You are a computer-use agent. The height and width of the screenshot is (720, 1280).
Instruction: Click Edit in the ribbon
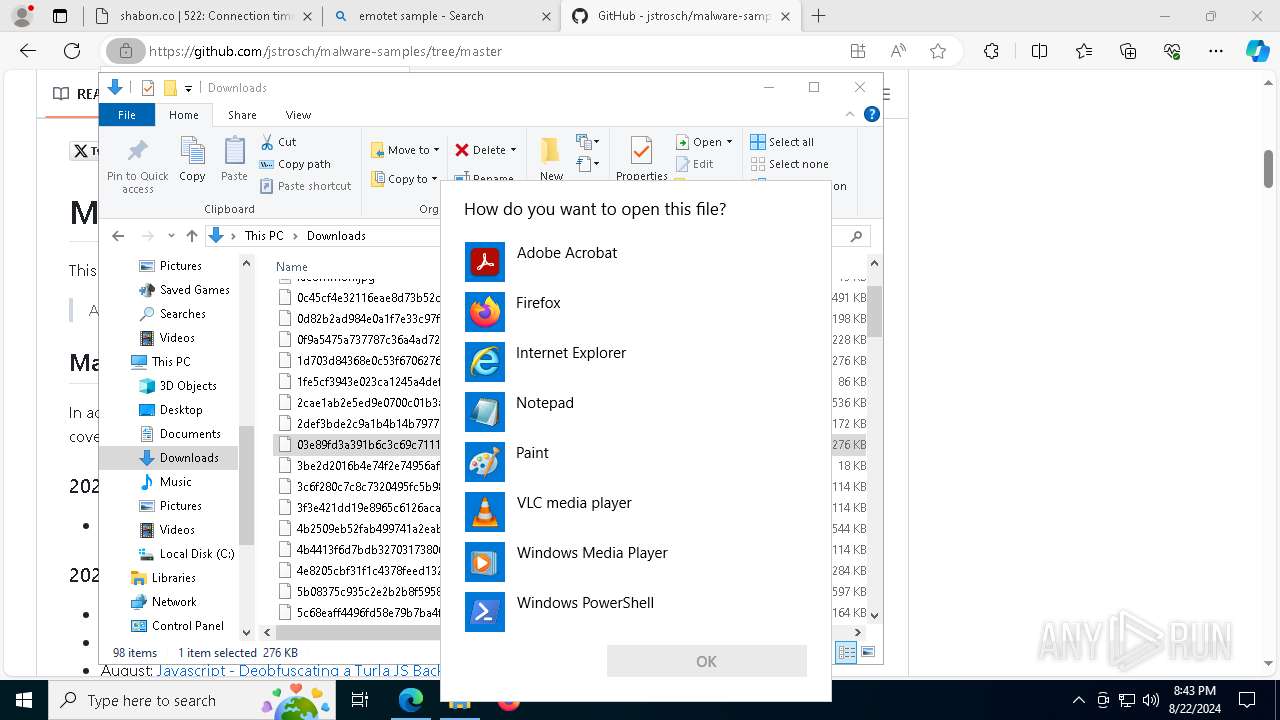point(695,164)
